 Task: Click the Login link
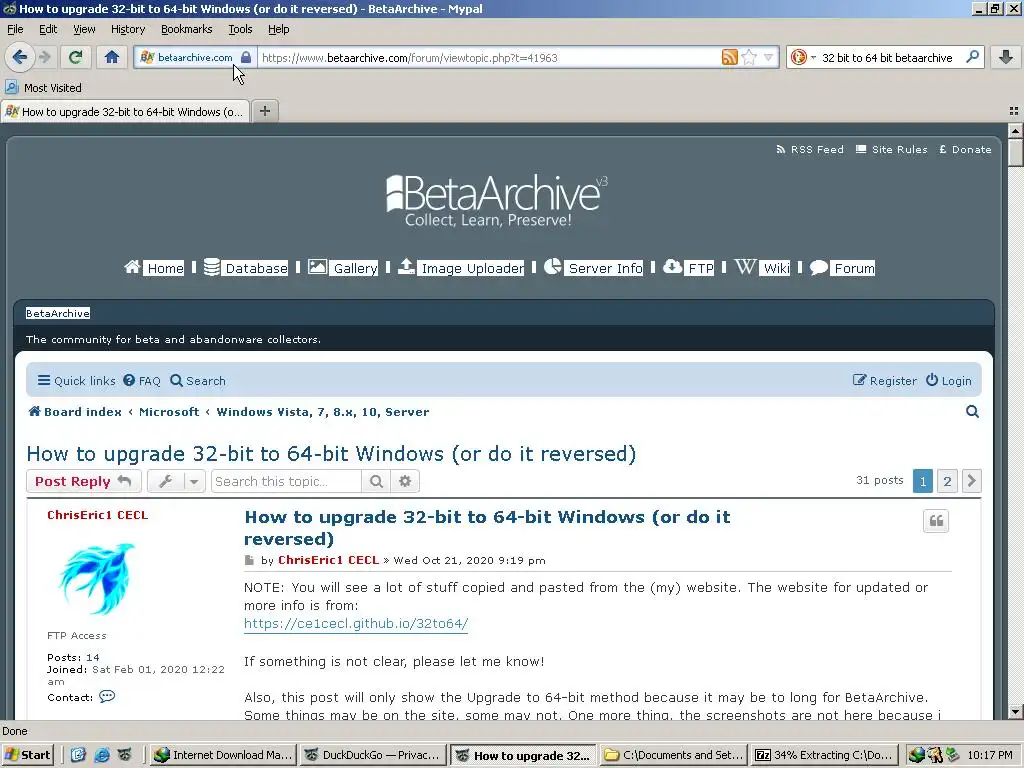point(949,381)
